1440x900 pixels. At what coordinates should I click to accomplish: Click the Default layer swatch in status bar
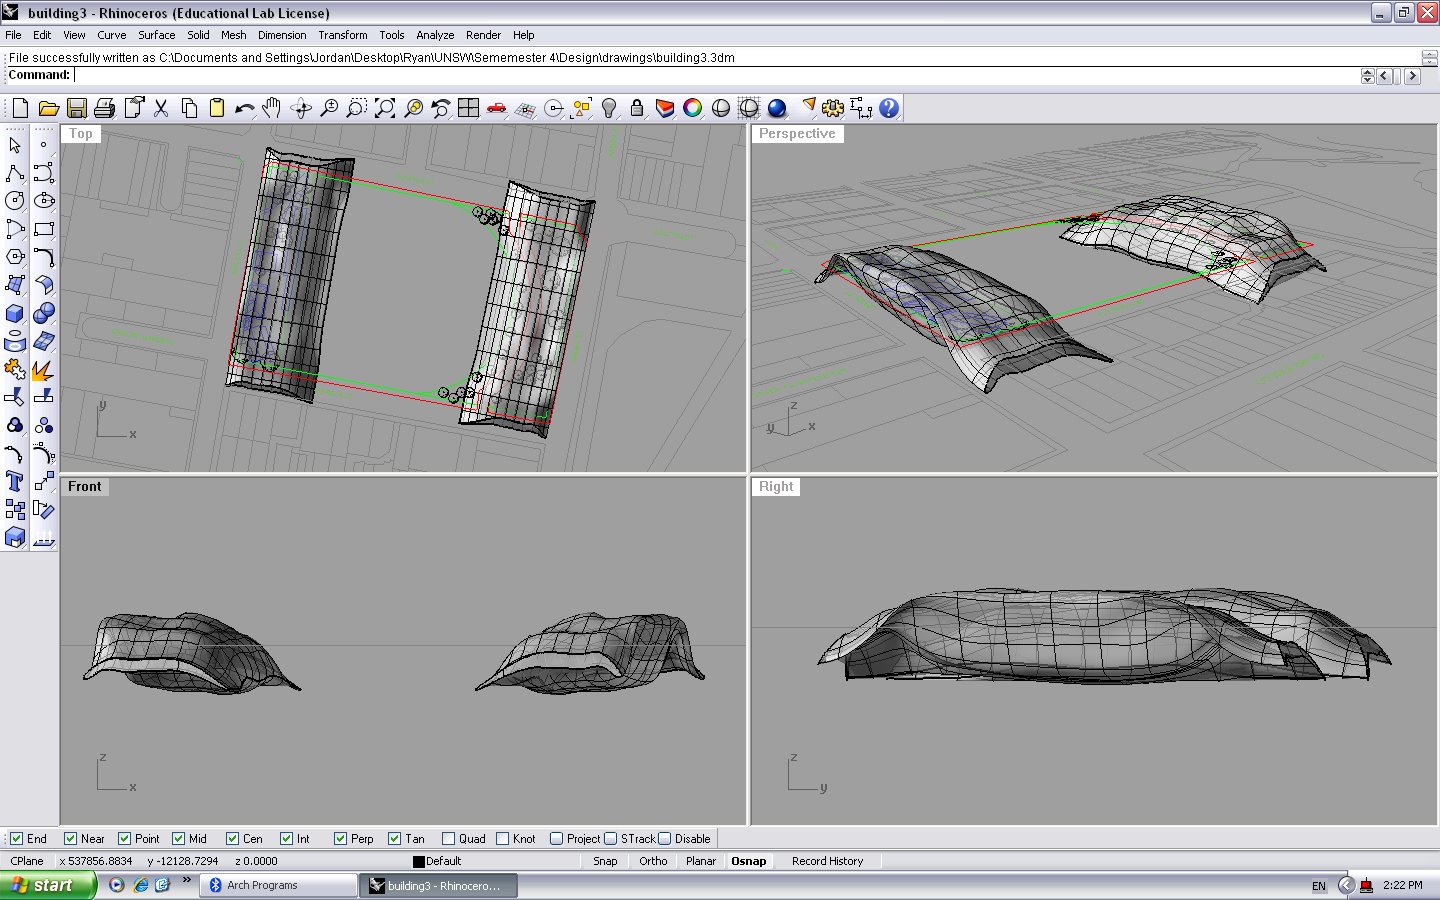tap(419, 861)
